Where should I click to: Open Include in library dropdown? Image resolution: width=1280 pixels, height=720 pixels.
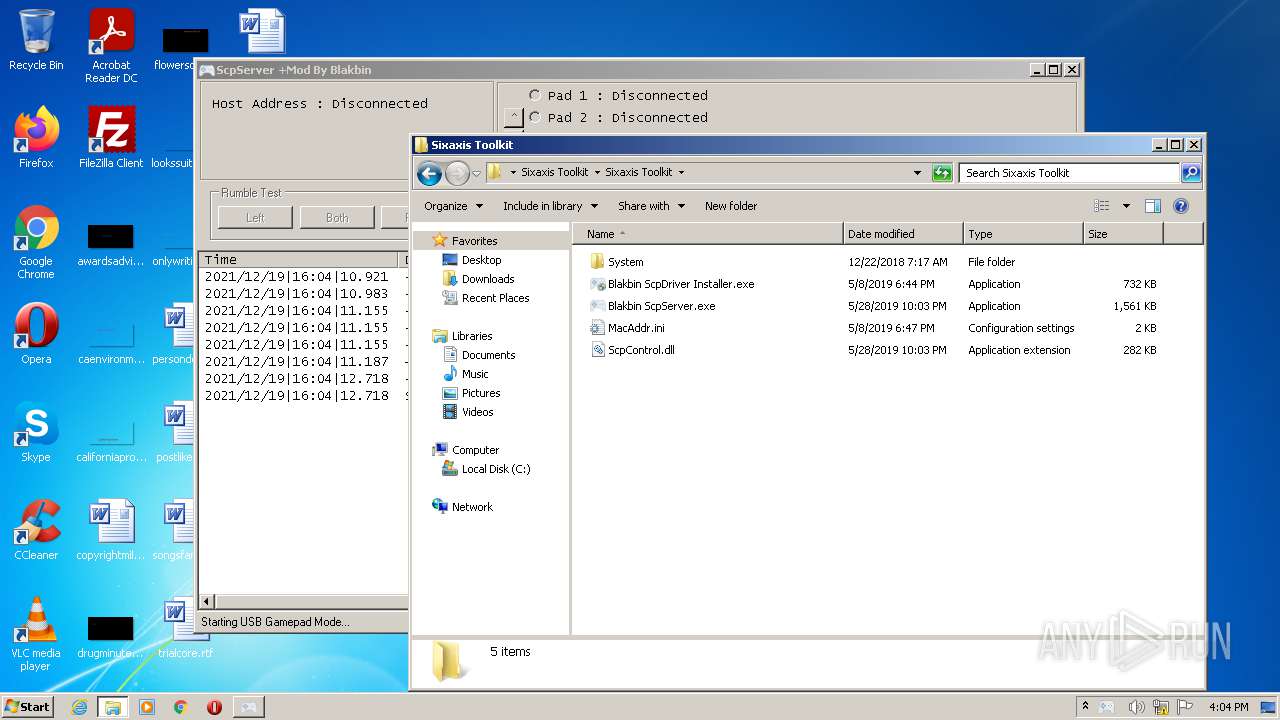pyautogui.click(x=550, y=206)
